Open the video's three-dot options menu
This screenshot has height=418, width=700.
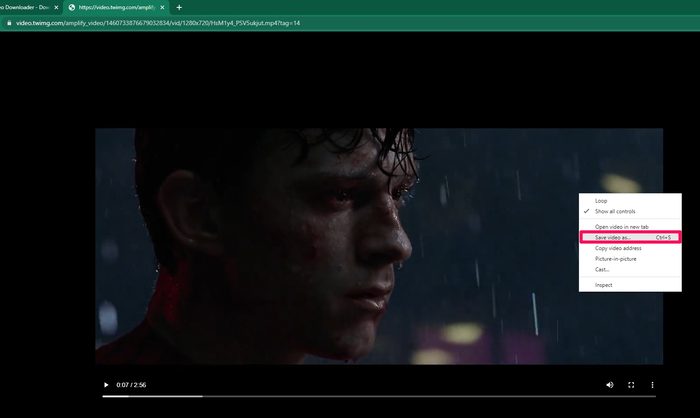click(652, 385)
